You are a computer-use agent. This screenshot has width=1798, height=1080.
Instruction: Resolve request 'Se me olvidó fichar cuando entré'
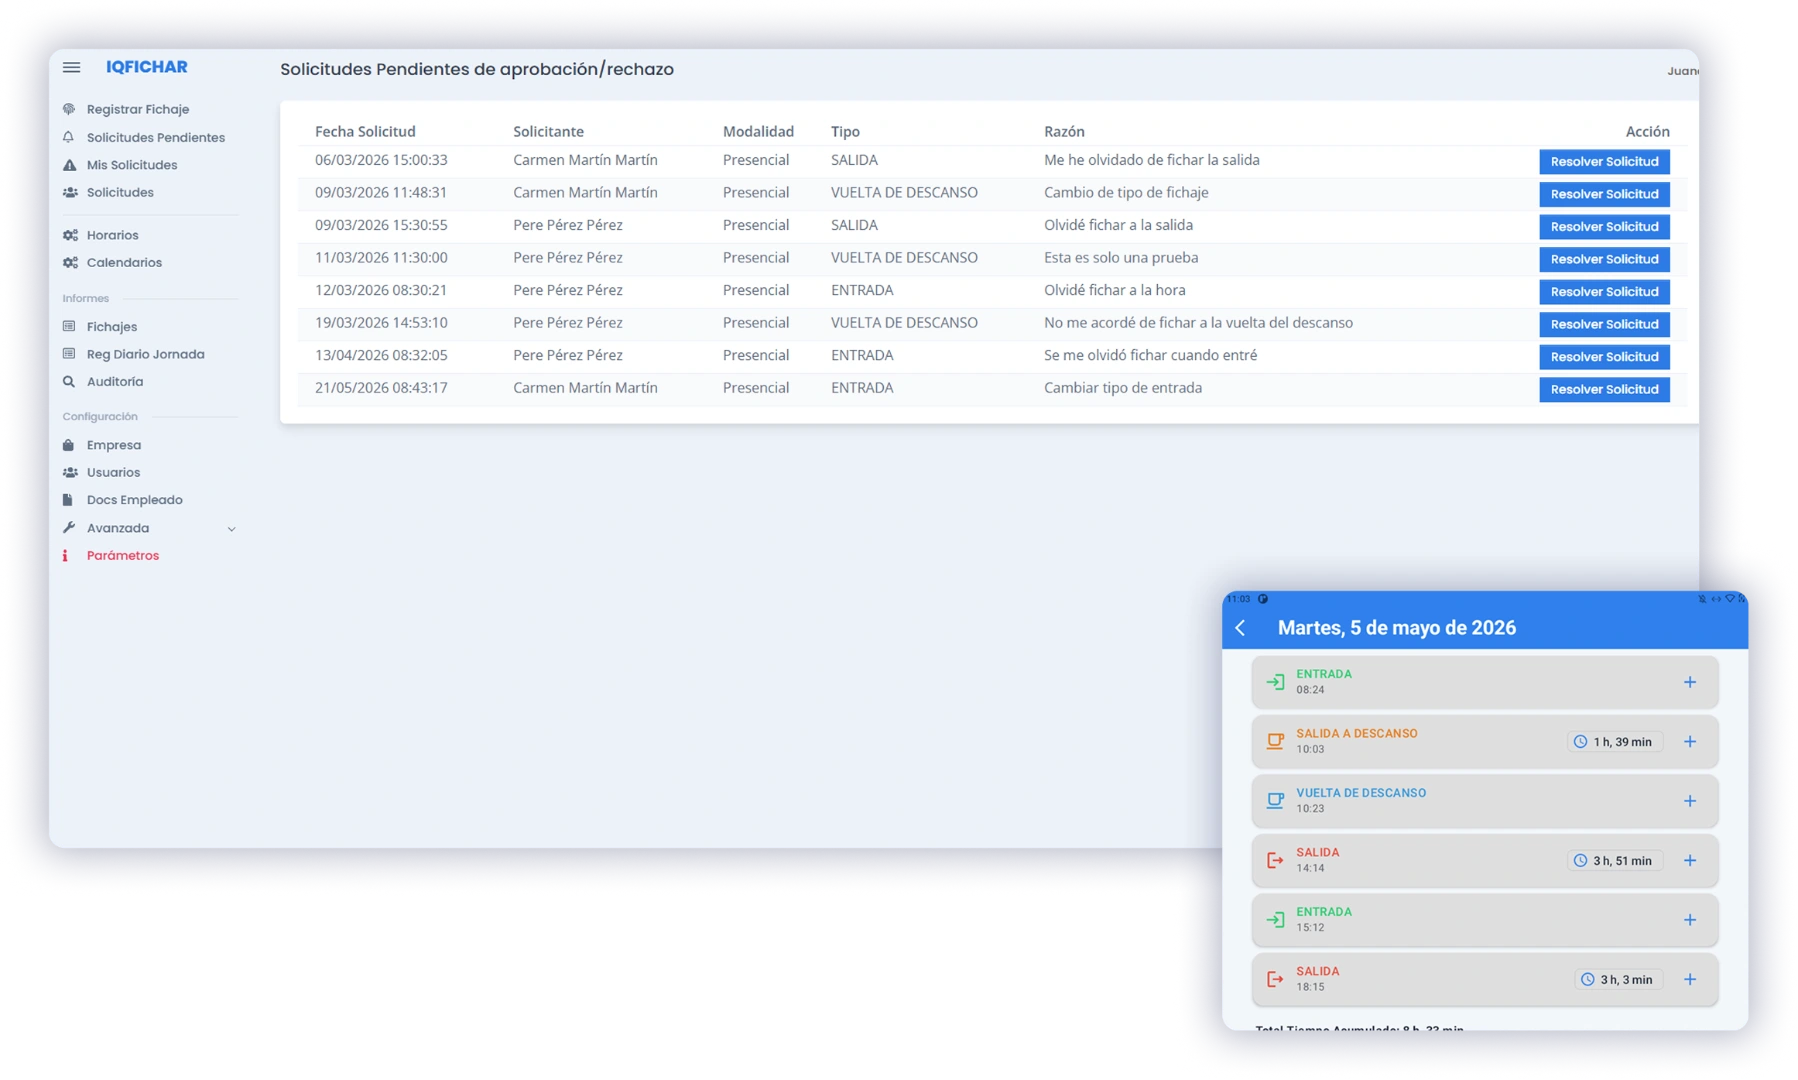(x=1604, y=356)
